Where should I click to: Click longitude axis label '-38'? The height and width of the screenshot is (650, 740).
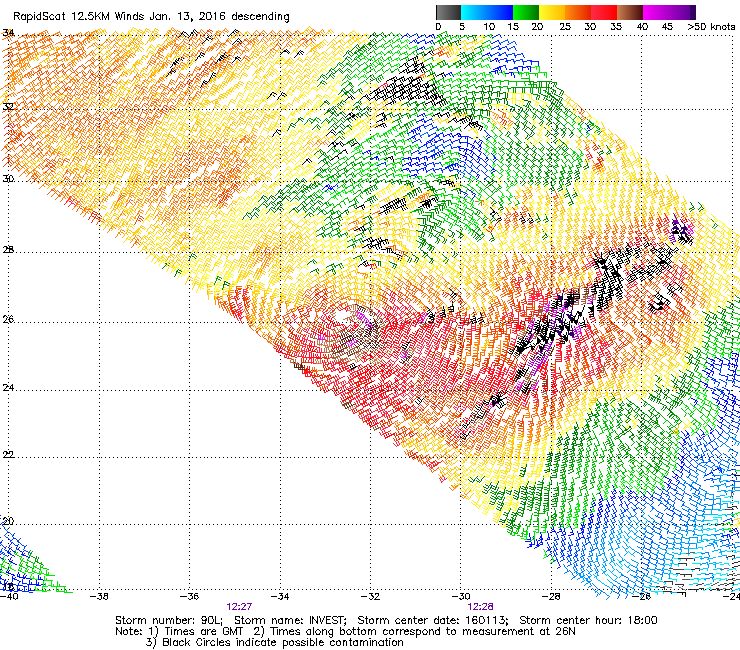pos(99,597)
